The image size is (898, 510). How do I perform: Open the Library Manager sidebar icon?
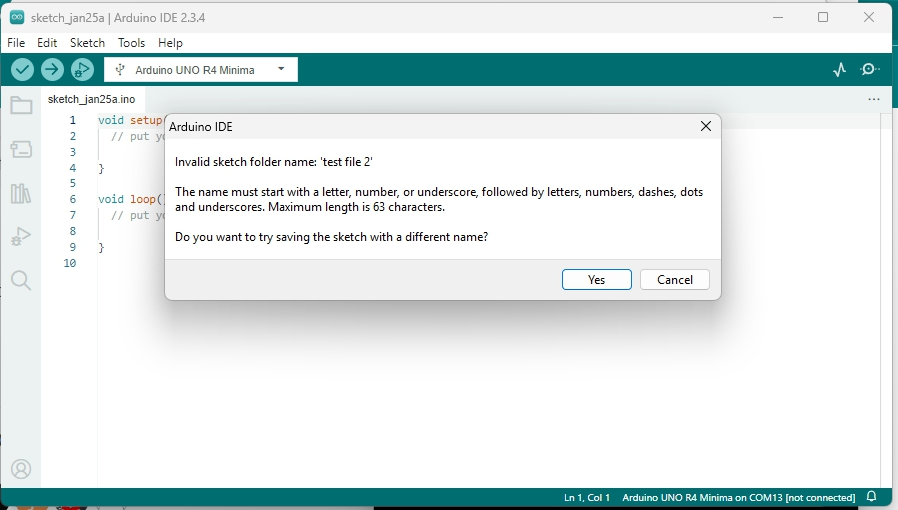click(21, 193)
